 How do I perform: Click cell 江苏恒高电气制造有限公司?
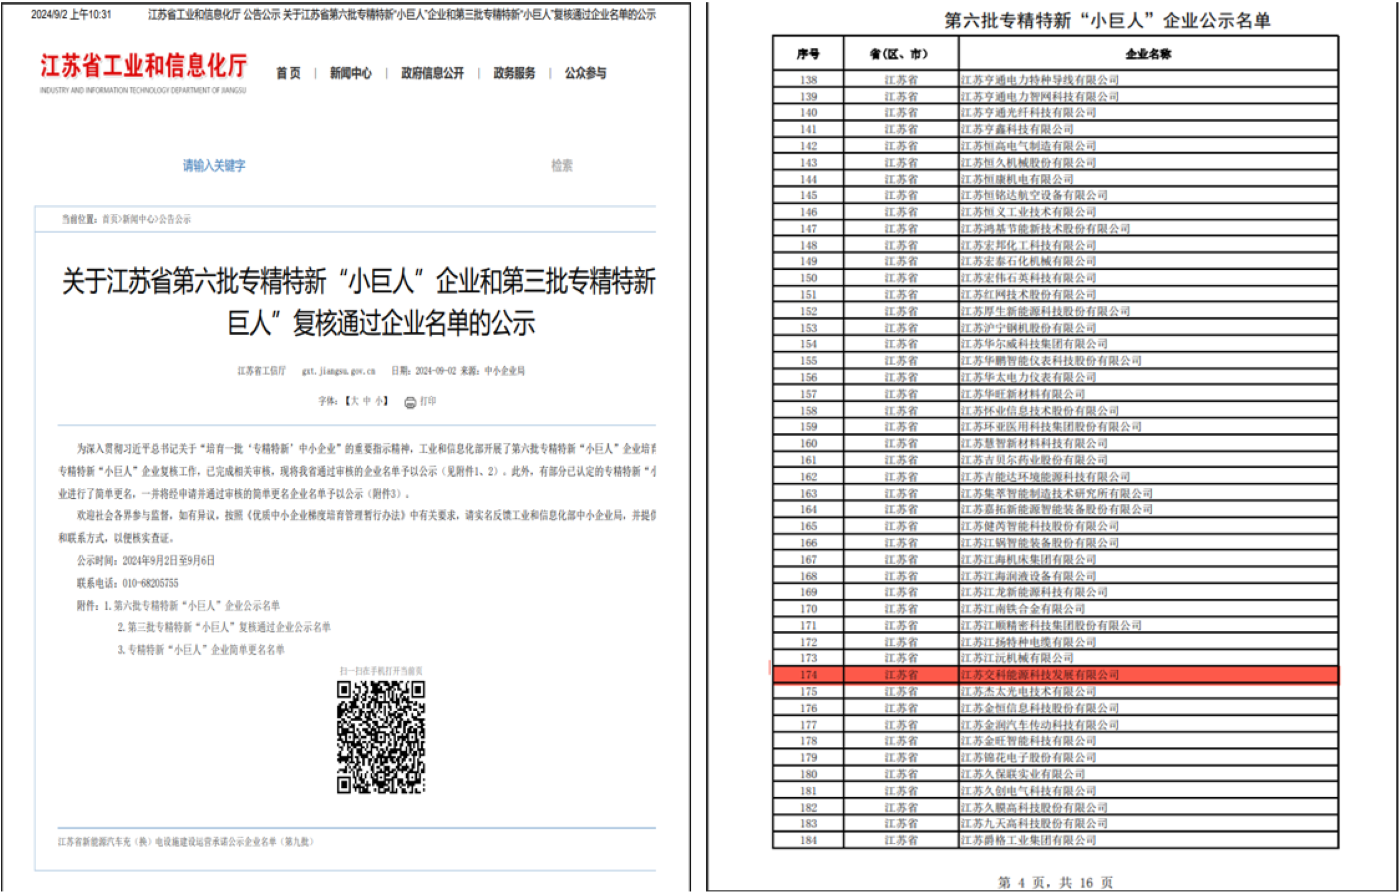1148,146
